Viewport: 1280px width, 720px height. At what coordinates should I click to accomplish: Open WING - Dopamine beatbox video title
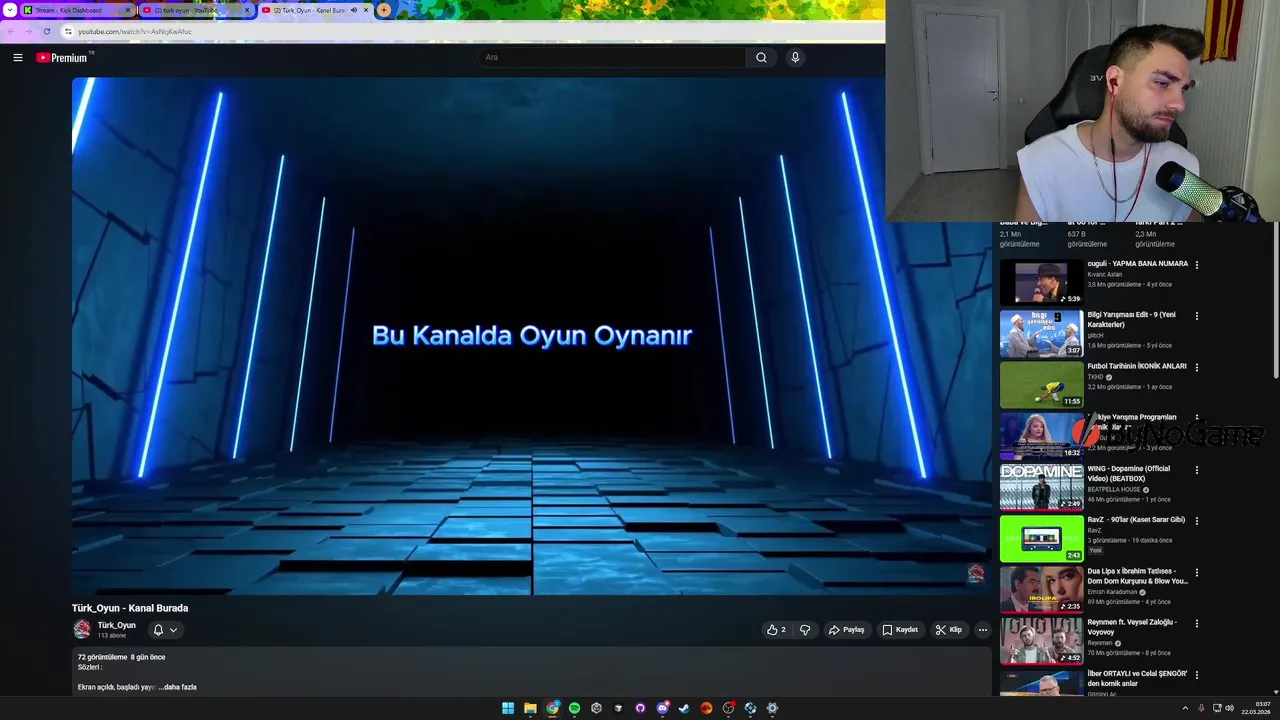click(1129, 473)
